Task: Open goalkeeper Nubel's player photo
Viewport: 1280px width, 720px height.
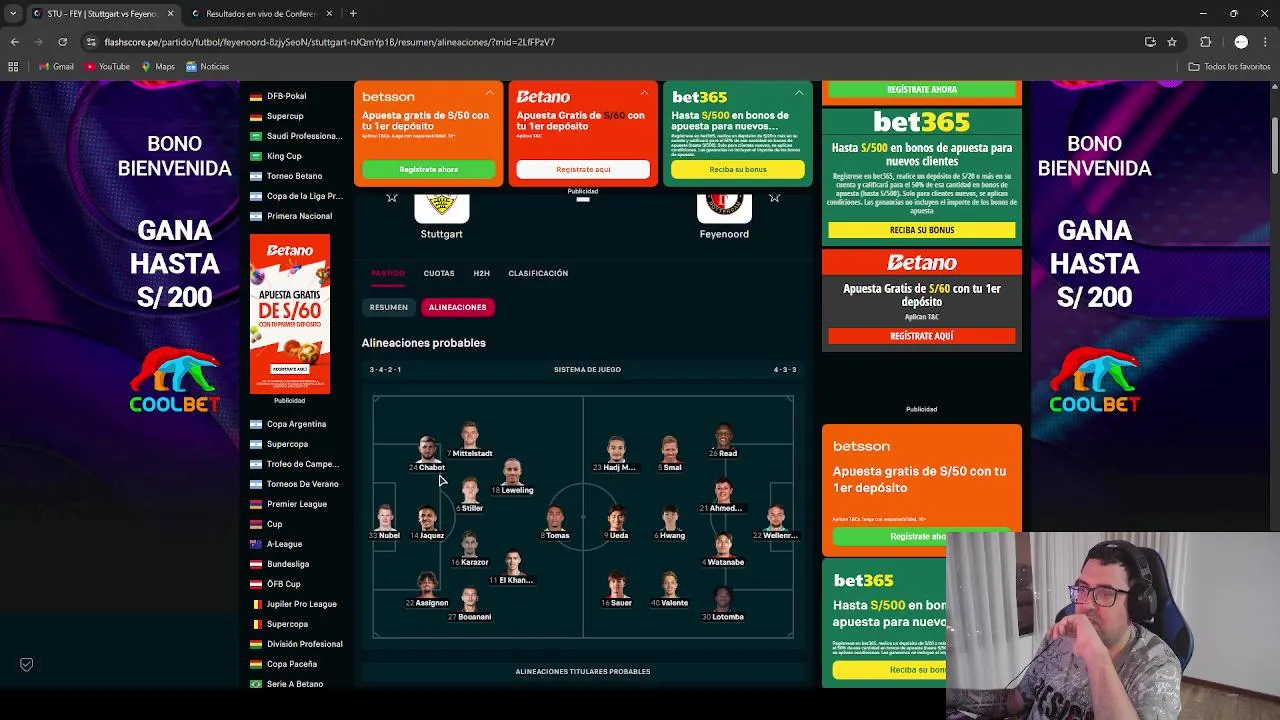Action: point(385,517)
